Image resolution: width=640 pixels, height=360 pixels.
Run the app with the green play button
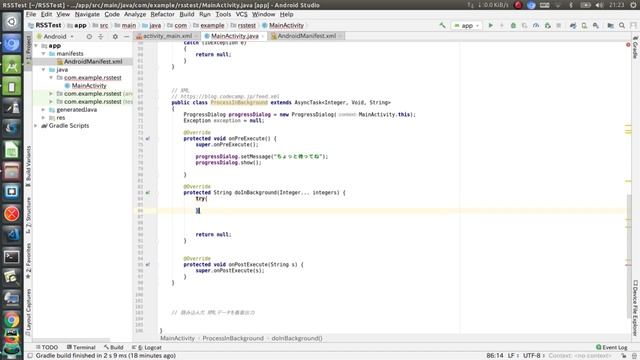click(491, 25)
